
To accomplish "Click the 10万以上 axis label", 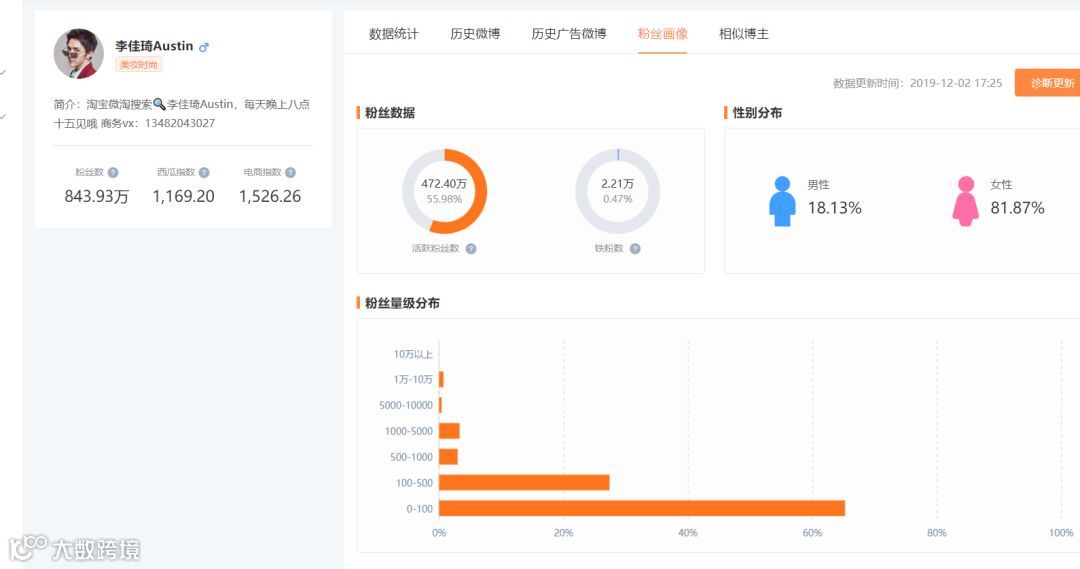I will [x=413, y=354].
